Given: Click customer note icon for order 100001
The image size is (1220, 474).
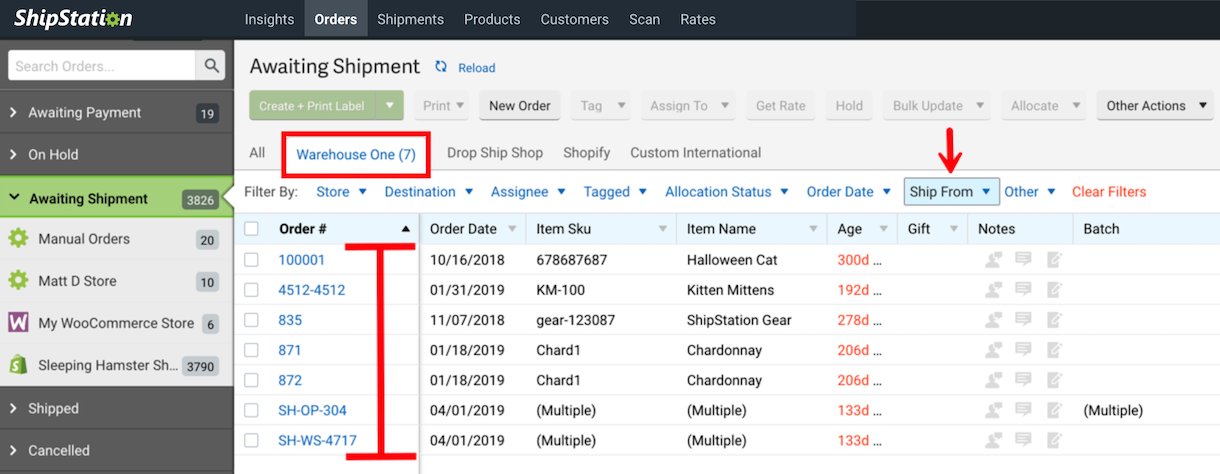Looking at the screenshot, I should click(x=993, y=260).
